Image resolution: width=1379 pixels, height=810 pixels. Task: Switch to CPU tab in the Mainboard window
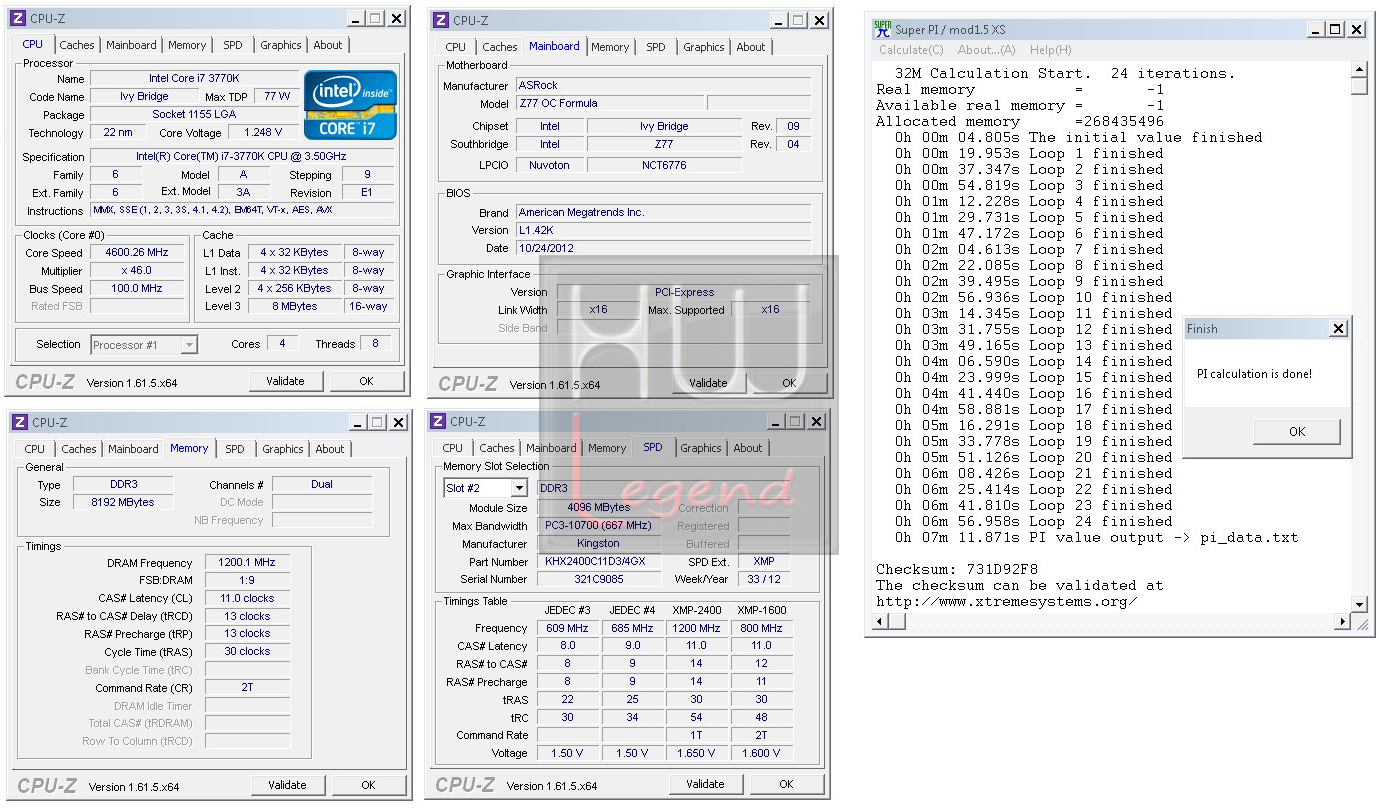pyautogui.click(x=456, y=47)
